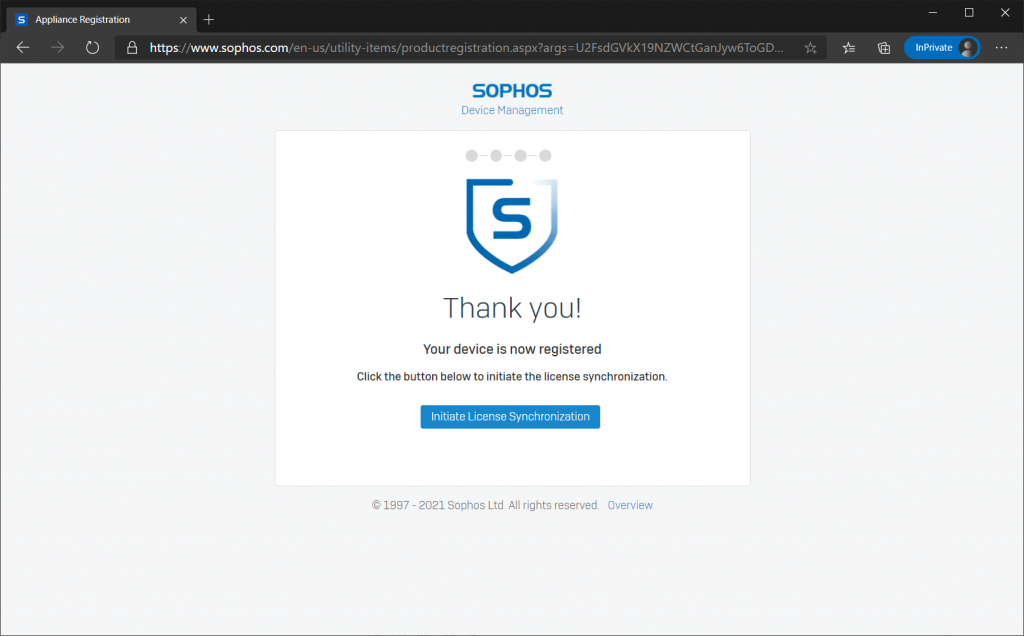Click the browser forward arrow
This screenshot has height=636, width=1024.
(57, 48)
